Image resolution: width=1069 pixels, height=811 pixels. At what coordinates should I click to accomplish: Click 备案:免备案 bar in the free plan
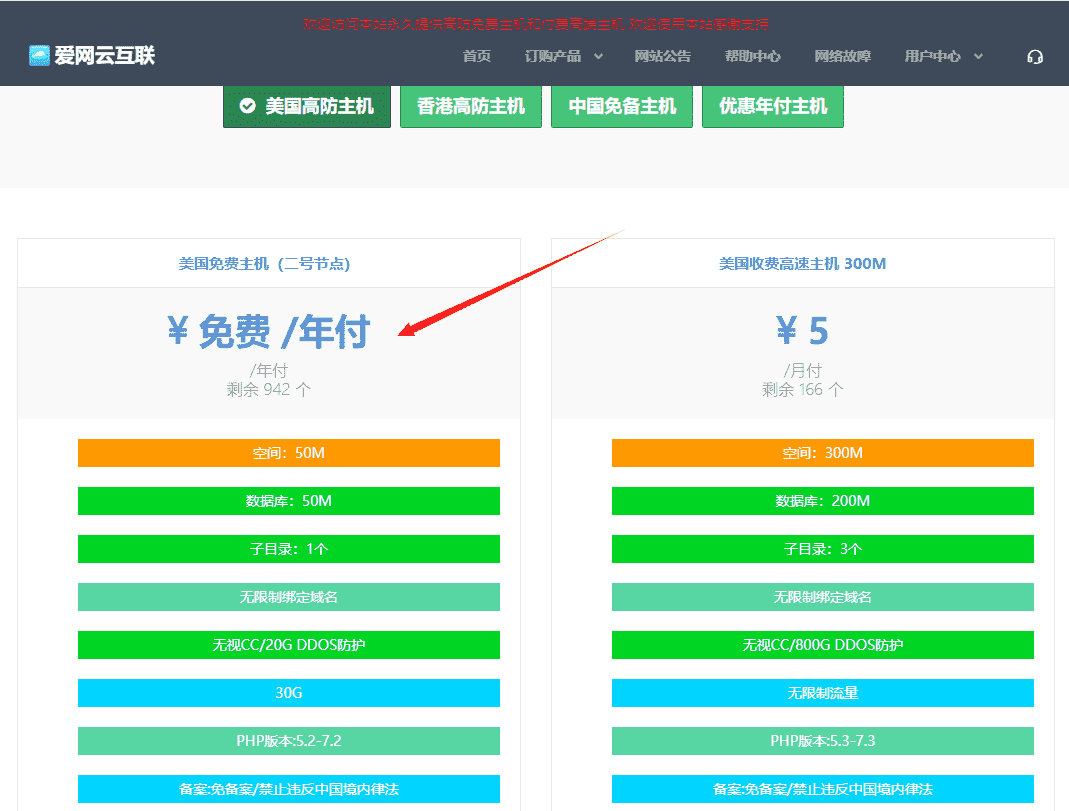[x=288, y=789]
